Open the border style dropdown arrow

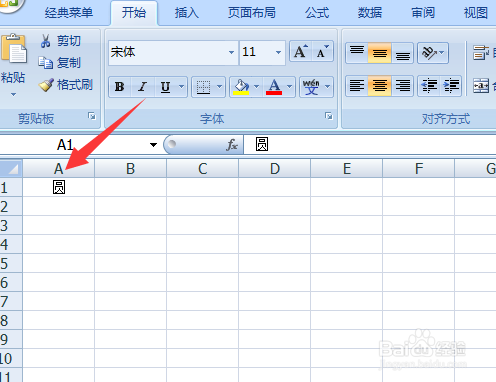220,87
